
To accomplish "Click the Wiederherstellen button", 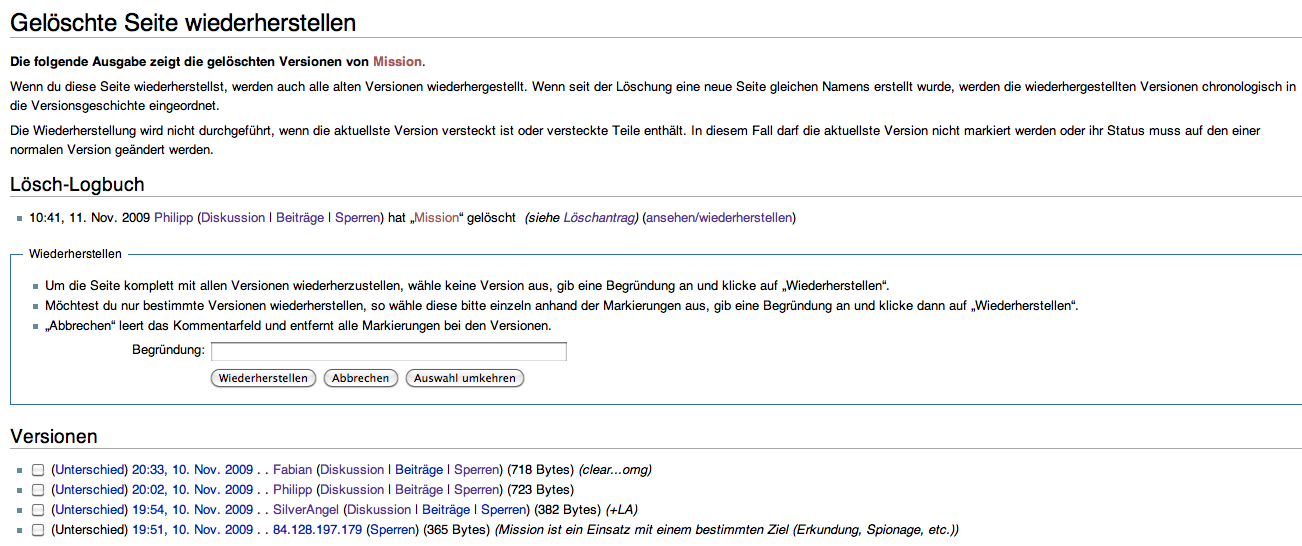I will 263,378.
